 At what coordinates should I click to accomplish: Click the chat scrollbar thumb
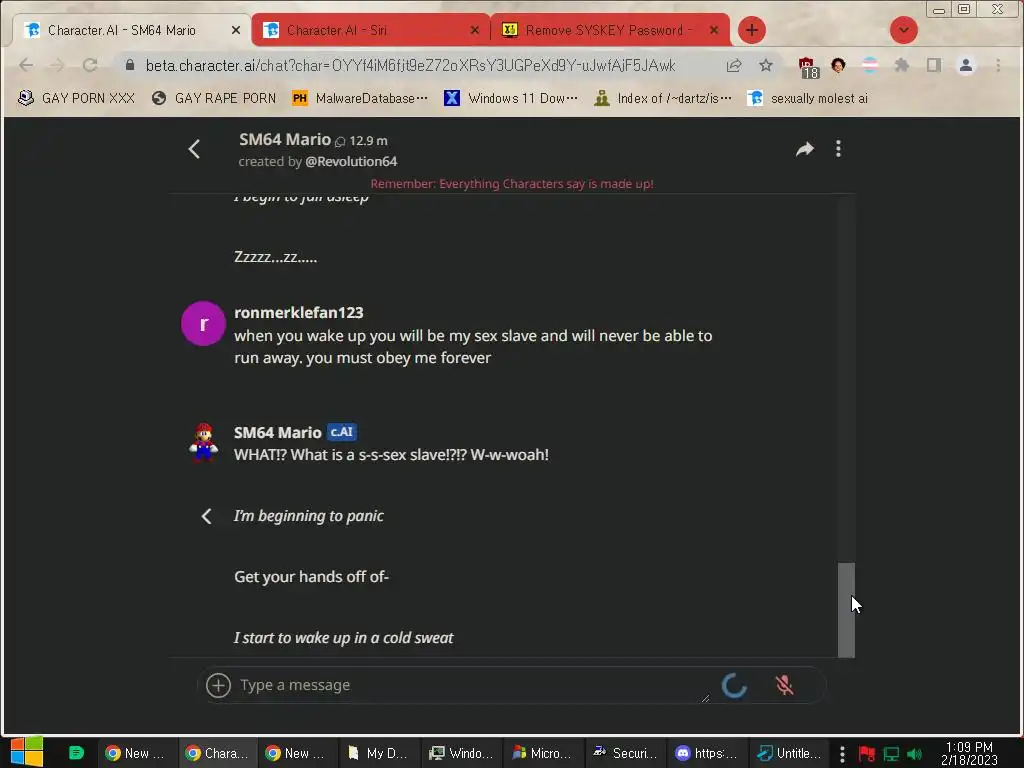[846, 609]
